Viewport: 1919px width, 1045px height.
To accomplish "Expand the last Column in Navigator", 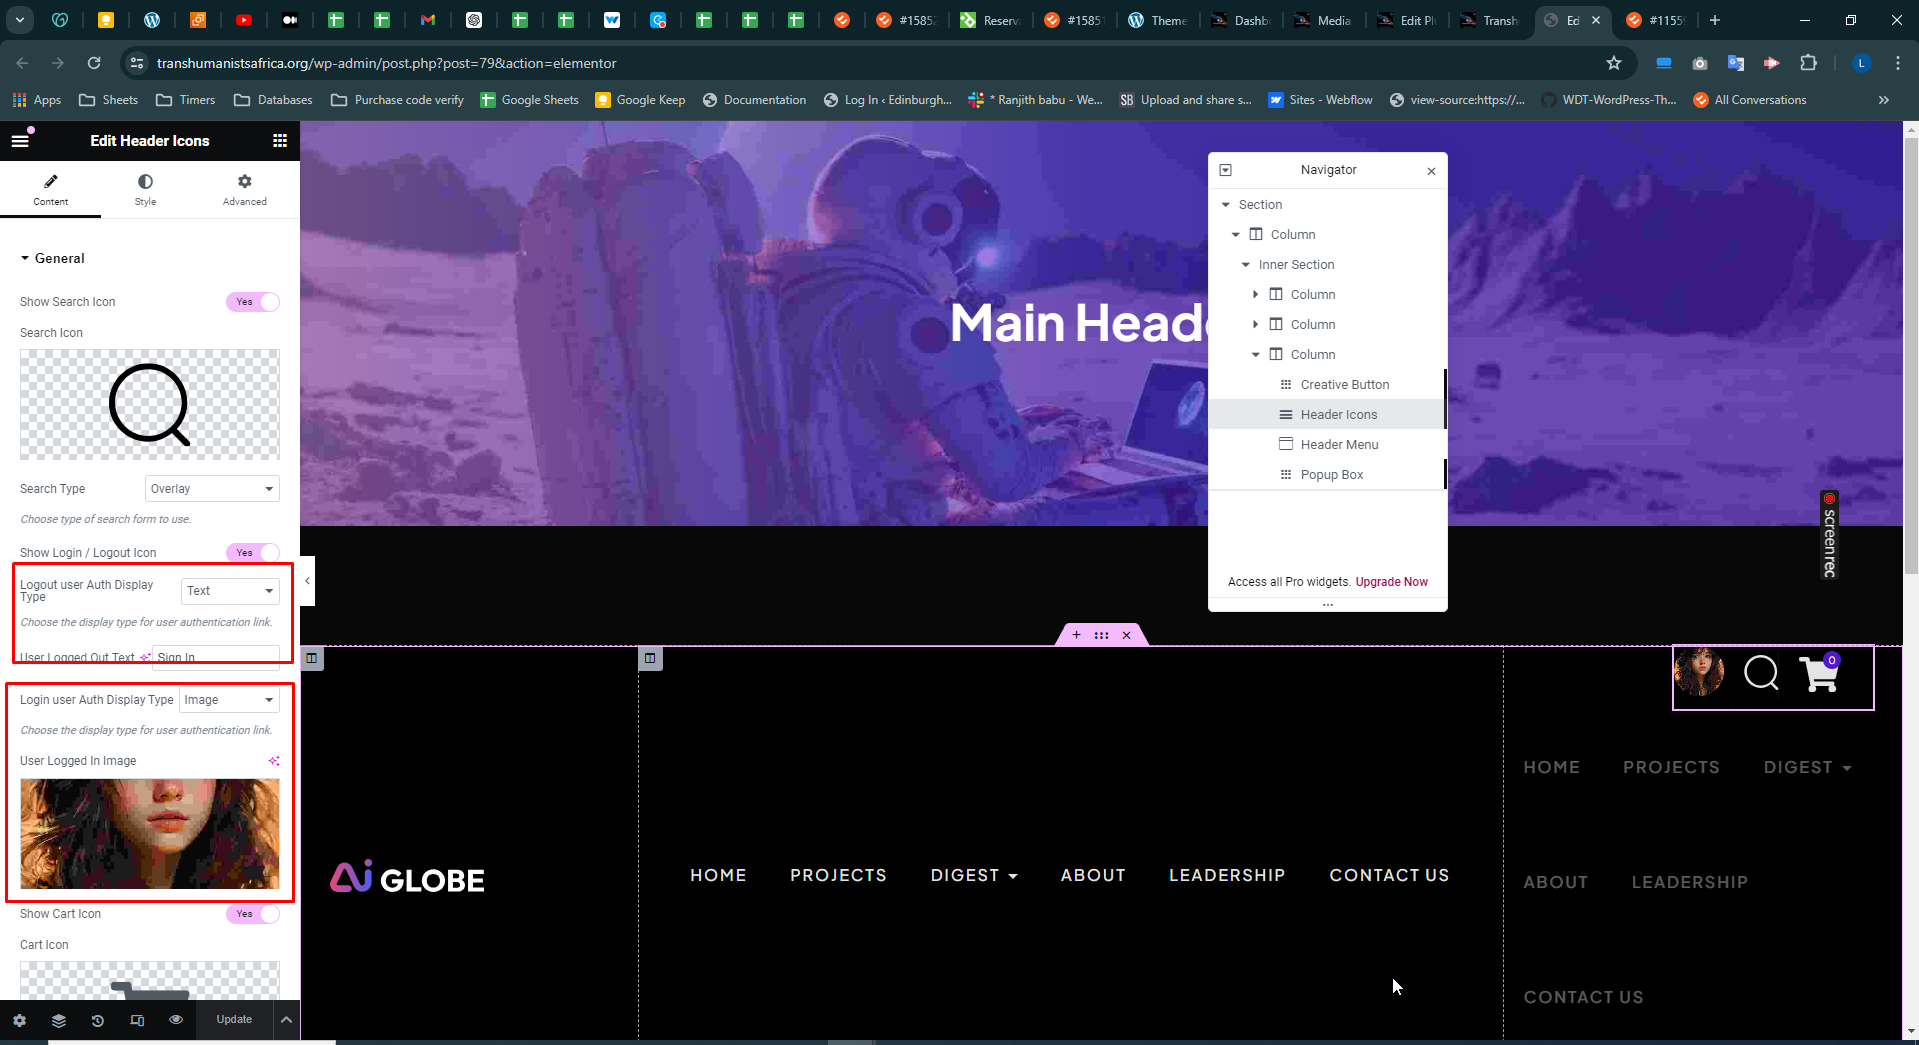I will pos(1256,355).
